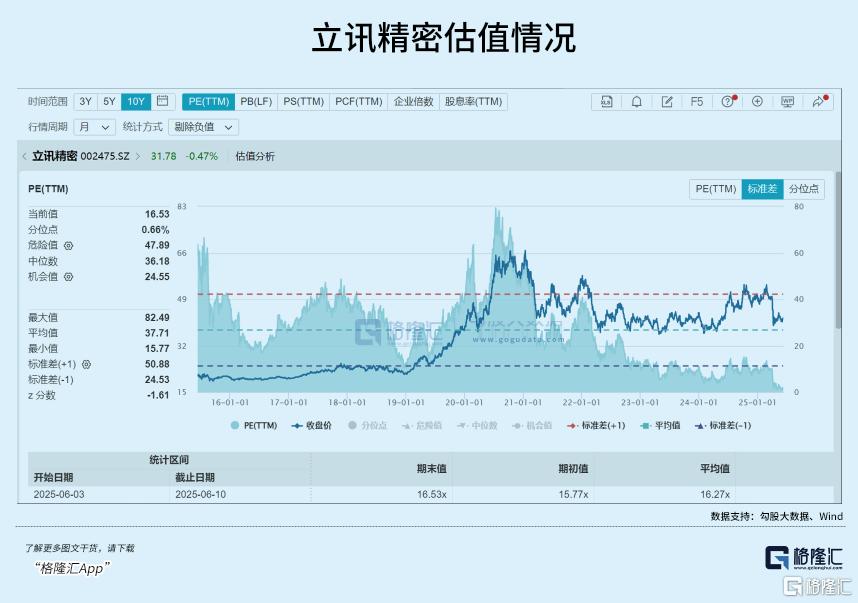Export the chart data to XLS
This screenshot has height=603, width=858.
click(x=606, y=102)
